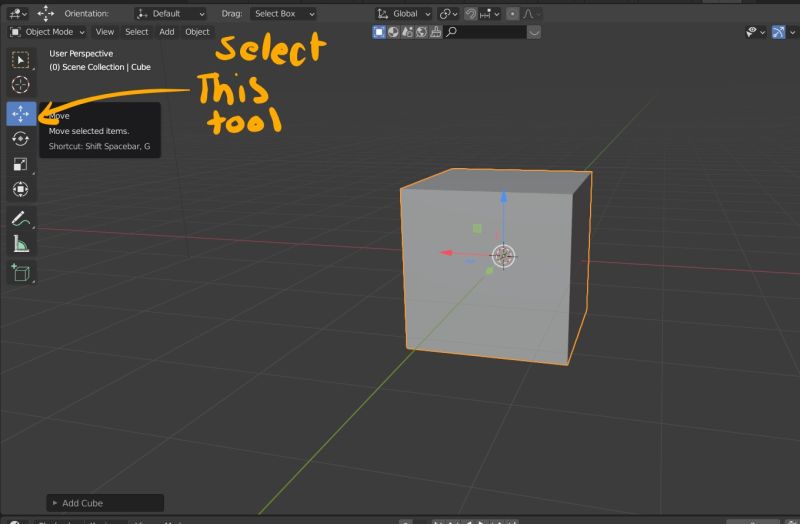Image resolution: width=800 pixels, height=524 pixels.
Task: Select the Select Box tool in toolbar
Action: (x=20, y=60)
